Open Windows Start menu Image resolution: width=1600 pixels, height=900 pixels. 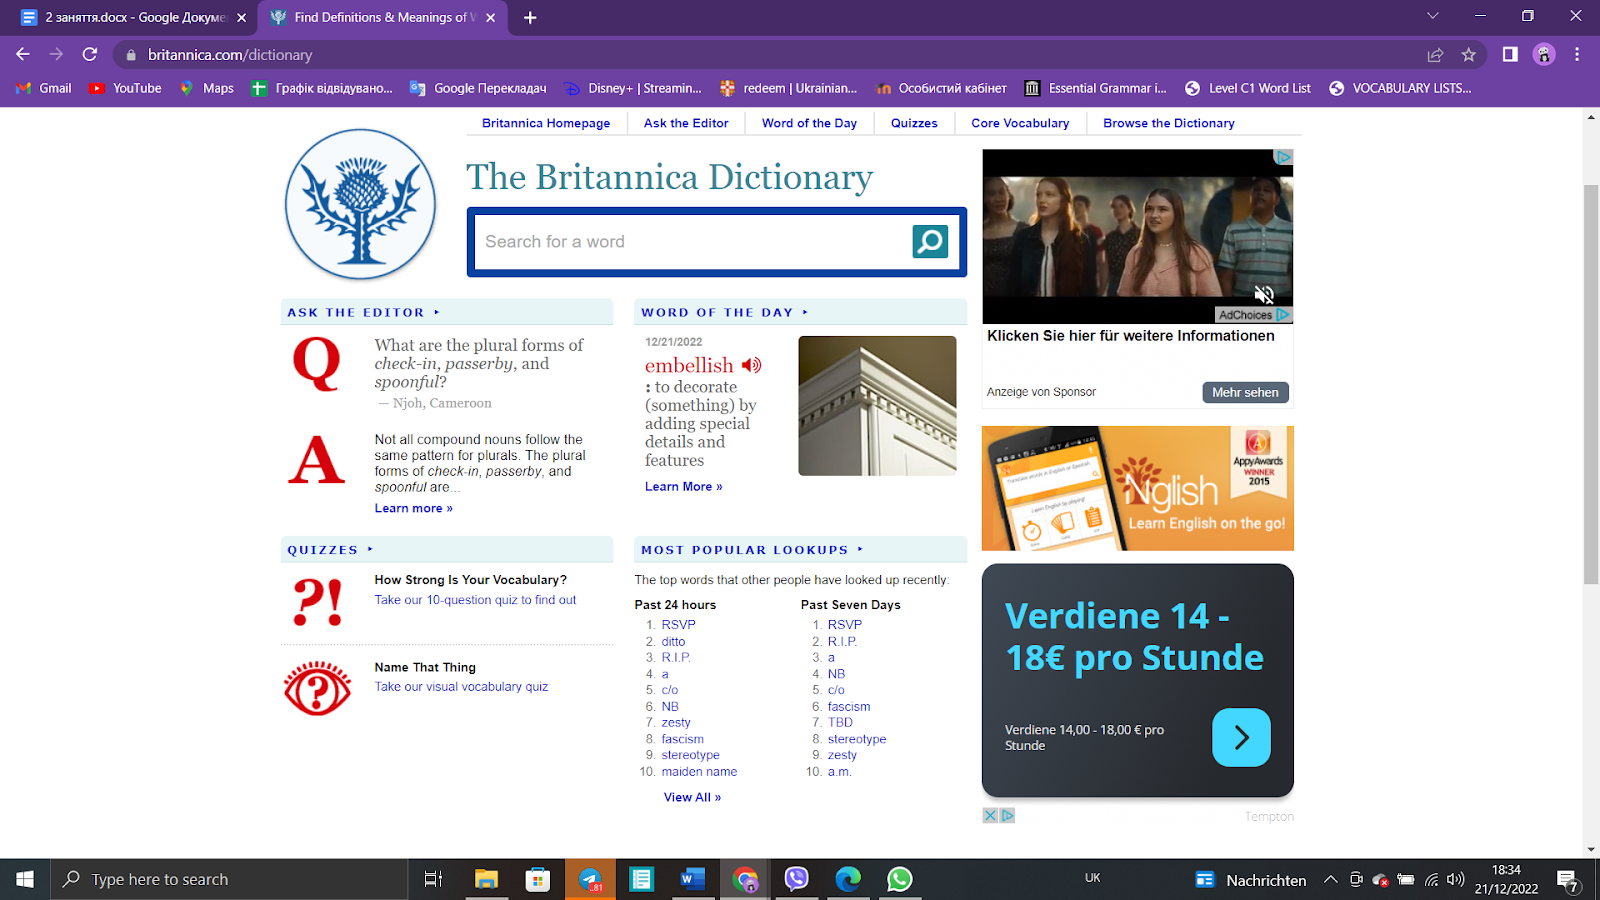coord(25,879)
